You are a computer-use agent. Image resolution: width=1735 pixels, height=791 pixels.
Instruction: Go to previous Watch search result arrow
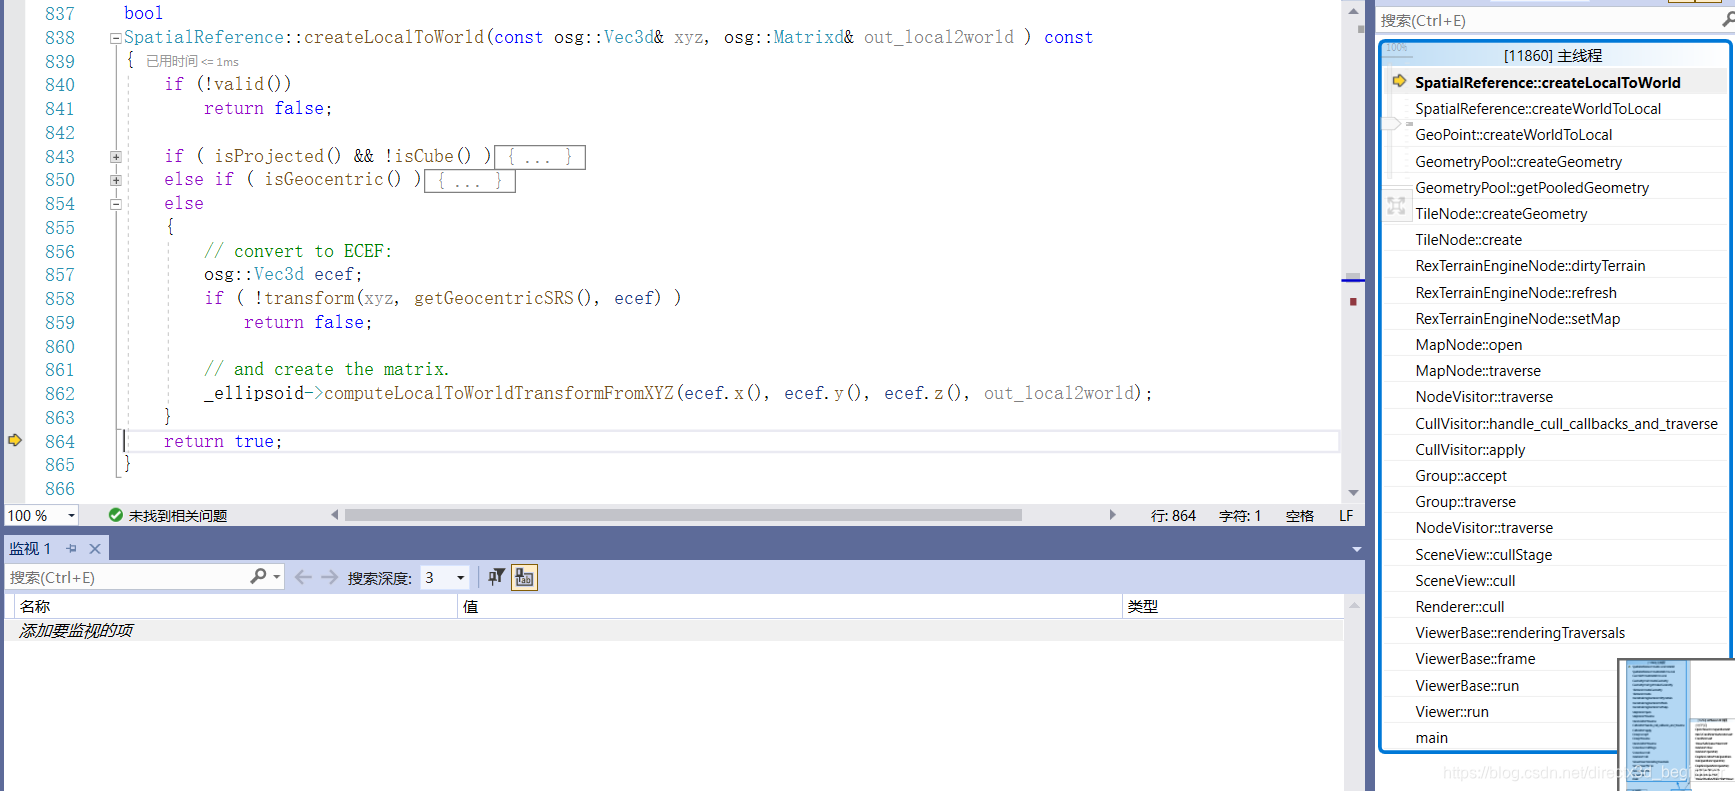[304, 577]
